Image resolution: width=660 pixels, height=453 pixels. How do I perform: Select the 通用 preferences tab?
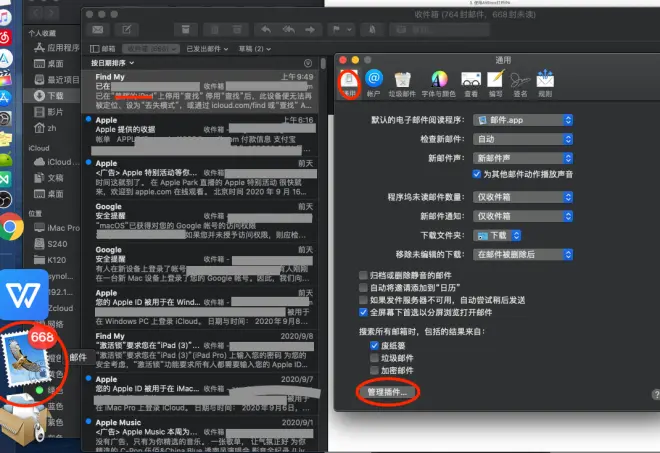[349, 84]
